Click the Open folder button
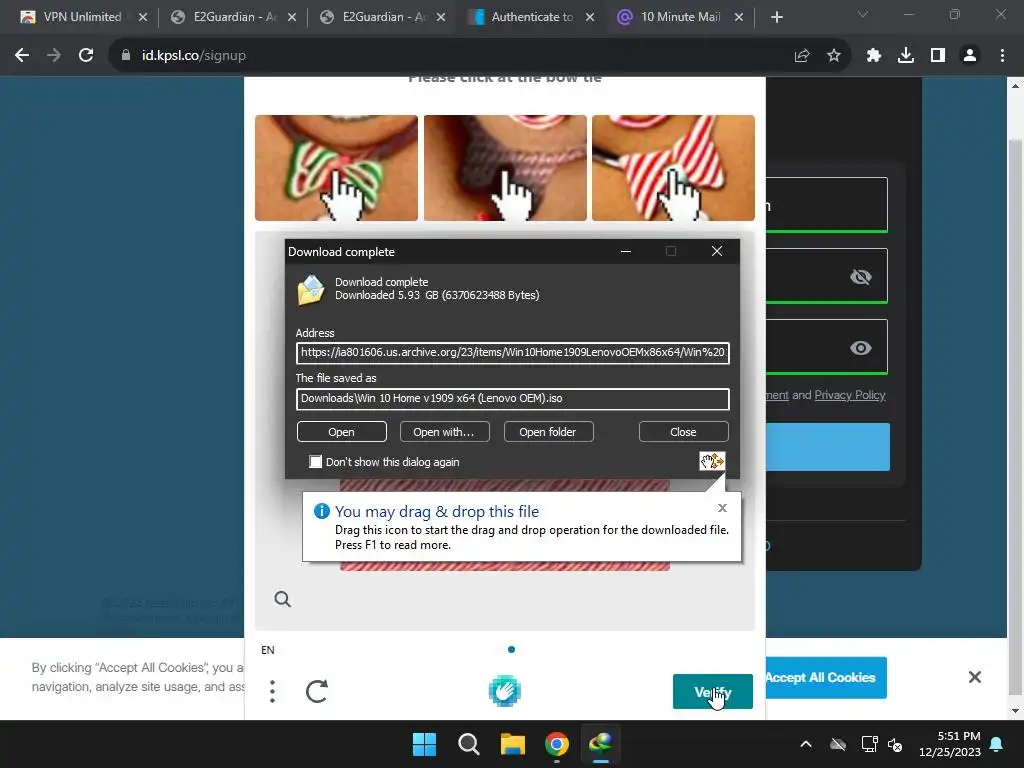Viewport: 1024px width, 768px height. pos(548,432)
